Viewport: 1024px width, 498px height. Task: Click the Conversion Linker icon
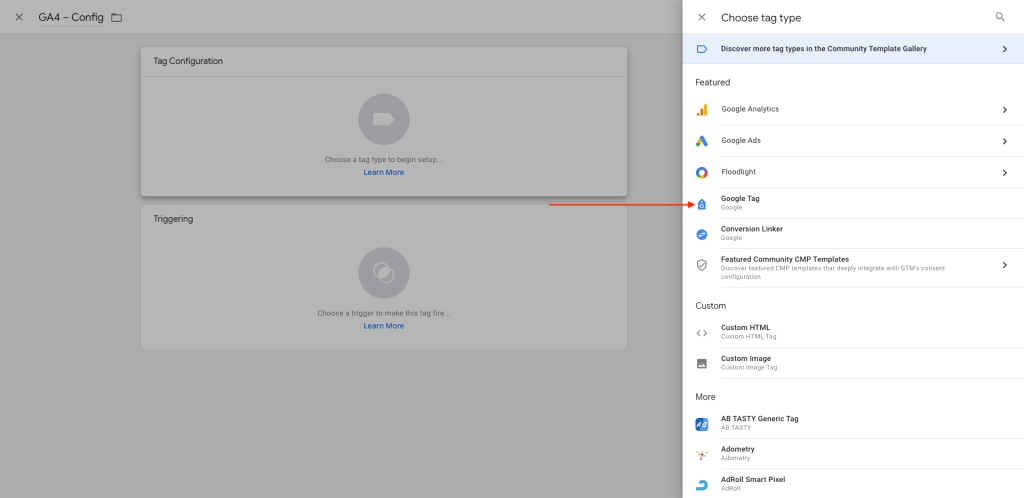coord(702,234)
